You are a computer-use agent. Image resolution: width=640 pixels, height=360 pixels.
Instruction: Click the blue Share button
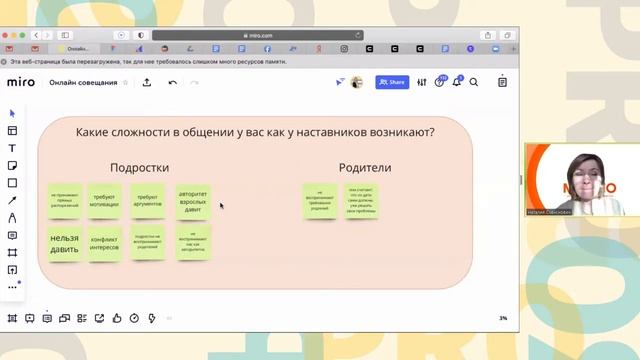point(392,82)
